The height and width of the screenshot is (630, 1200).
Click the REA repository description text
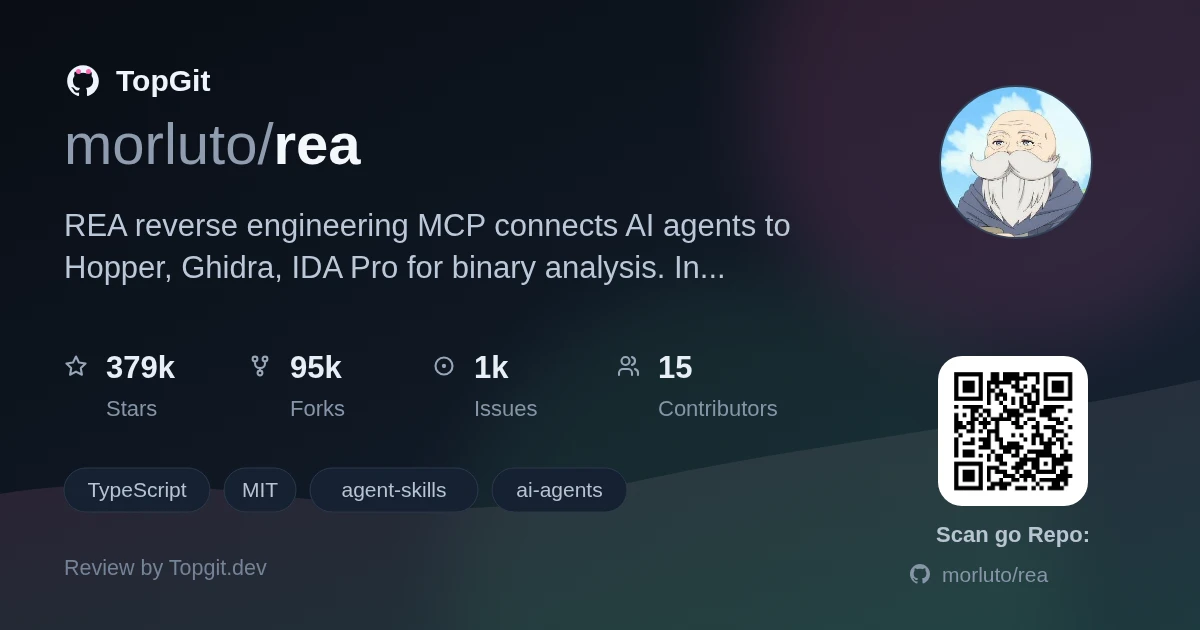(427, 247)
